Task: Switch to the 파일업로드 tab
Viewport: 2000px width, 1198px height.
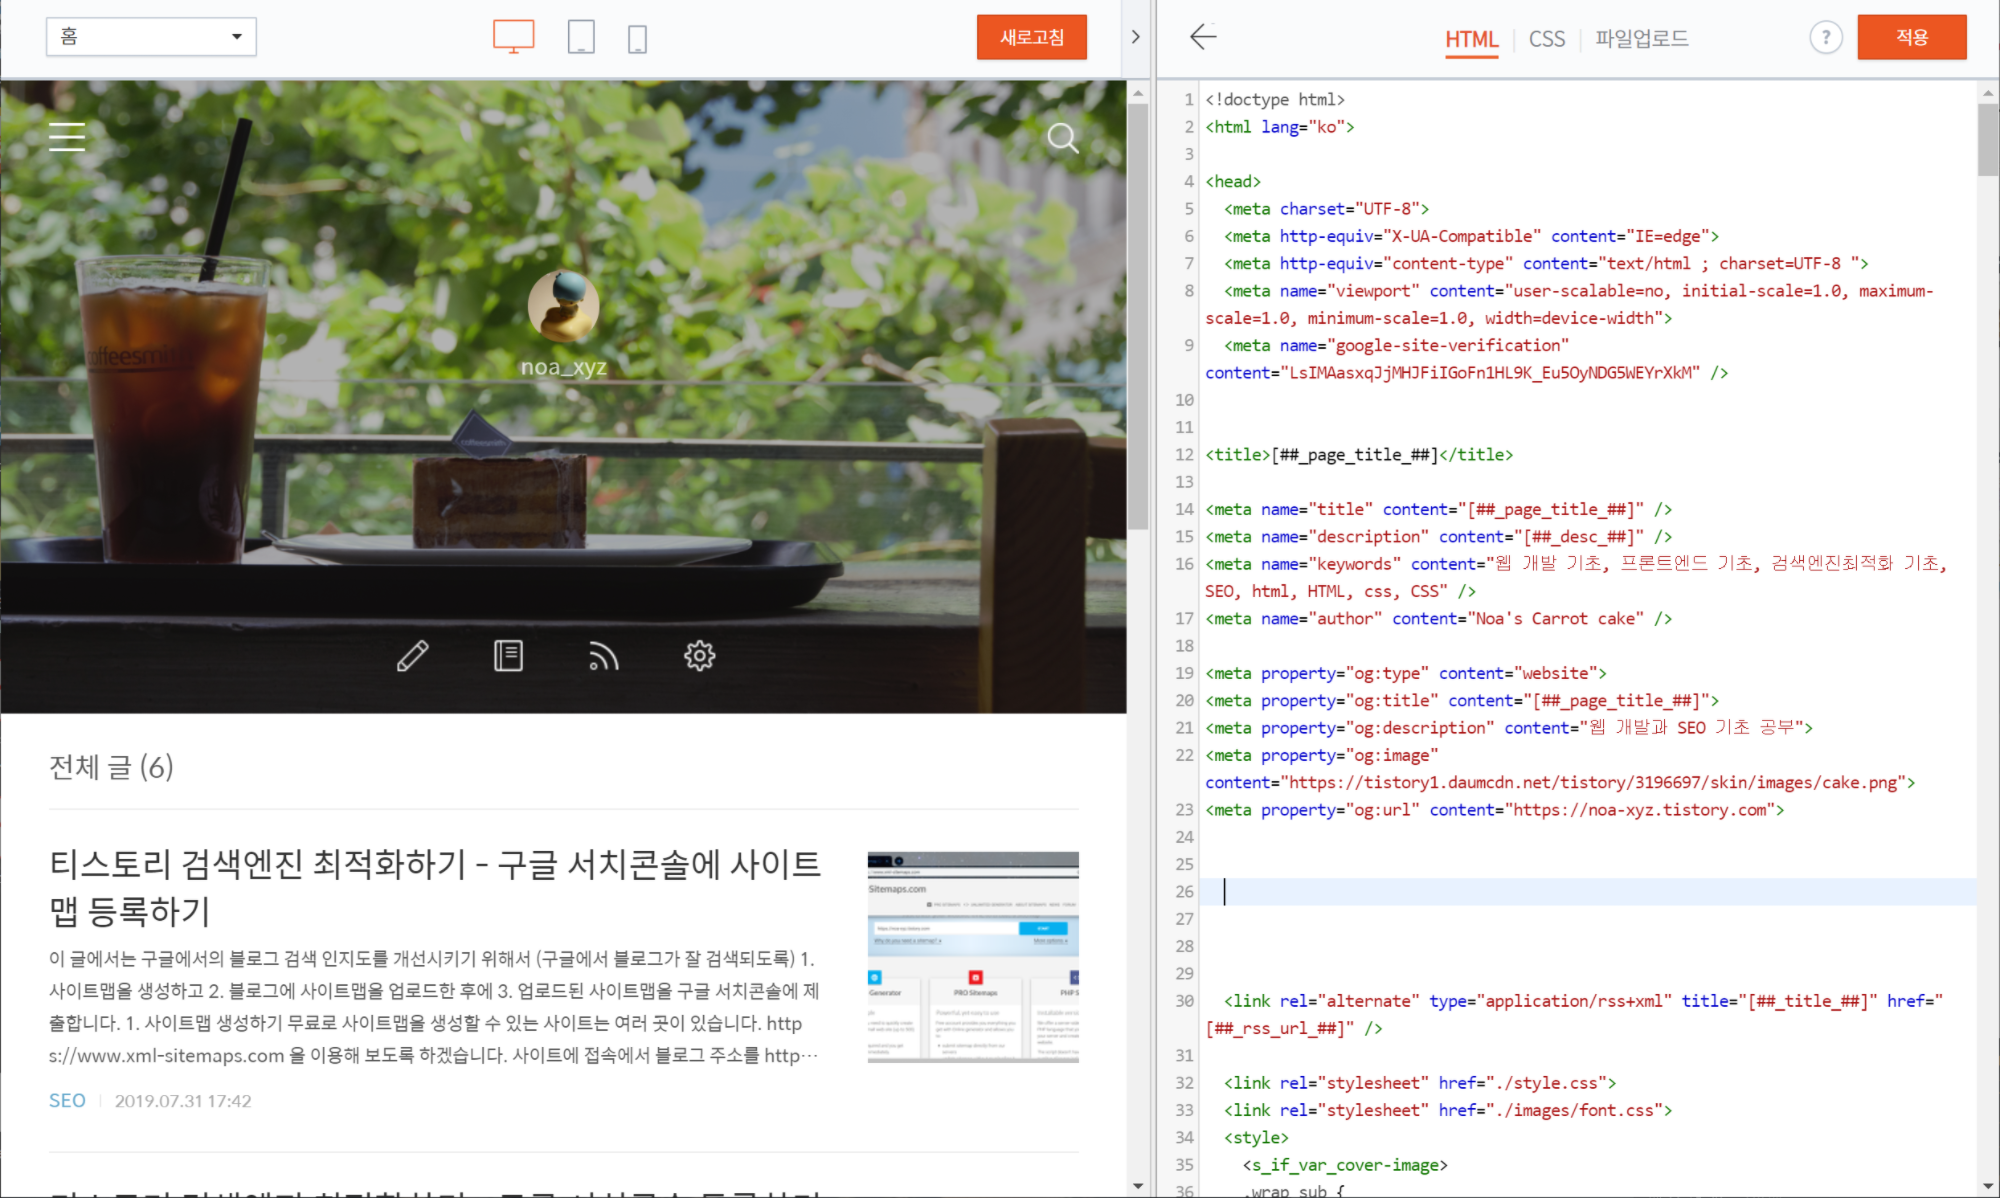Action: coord(1641,39)
